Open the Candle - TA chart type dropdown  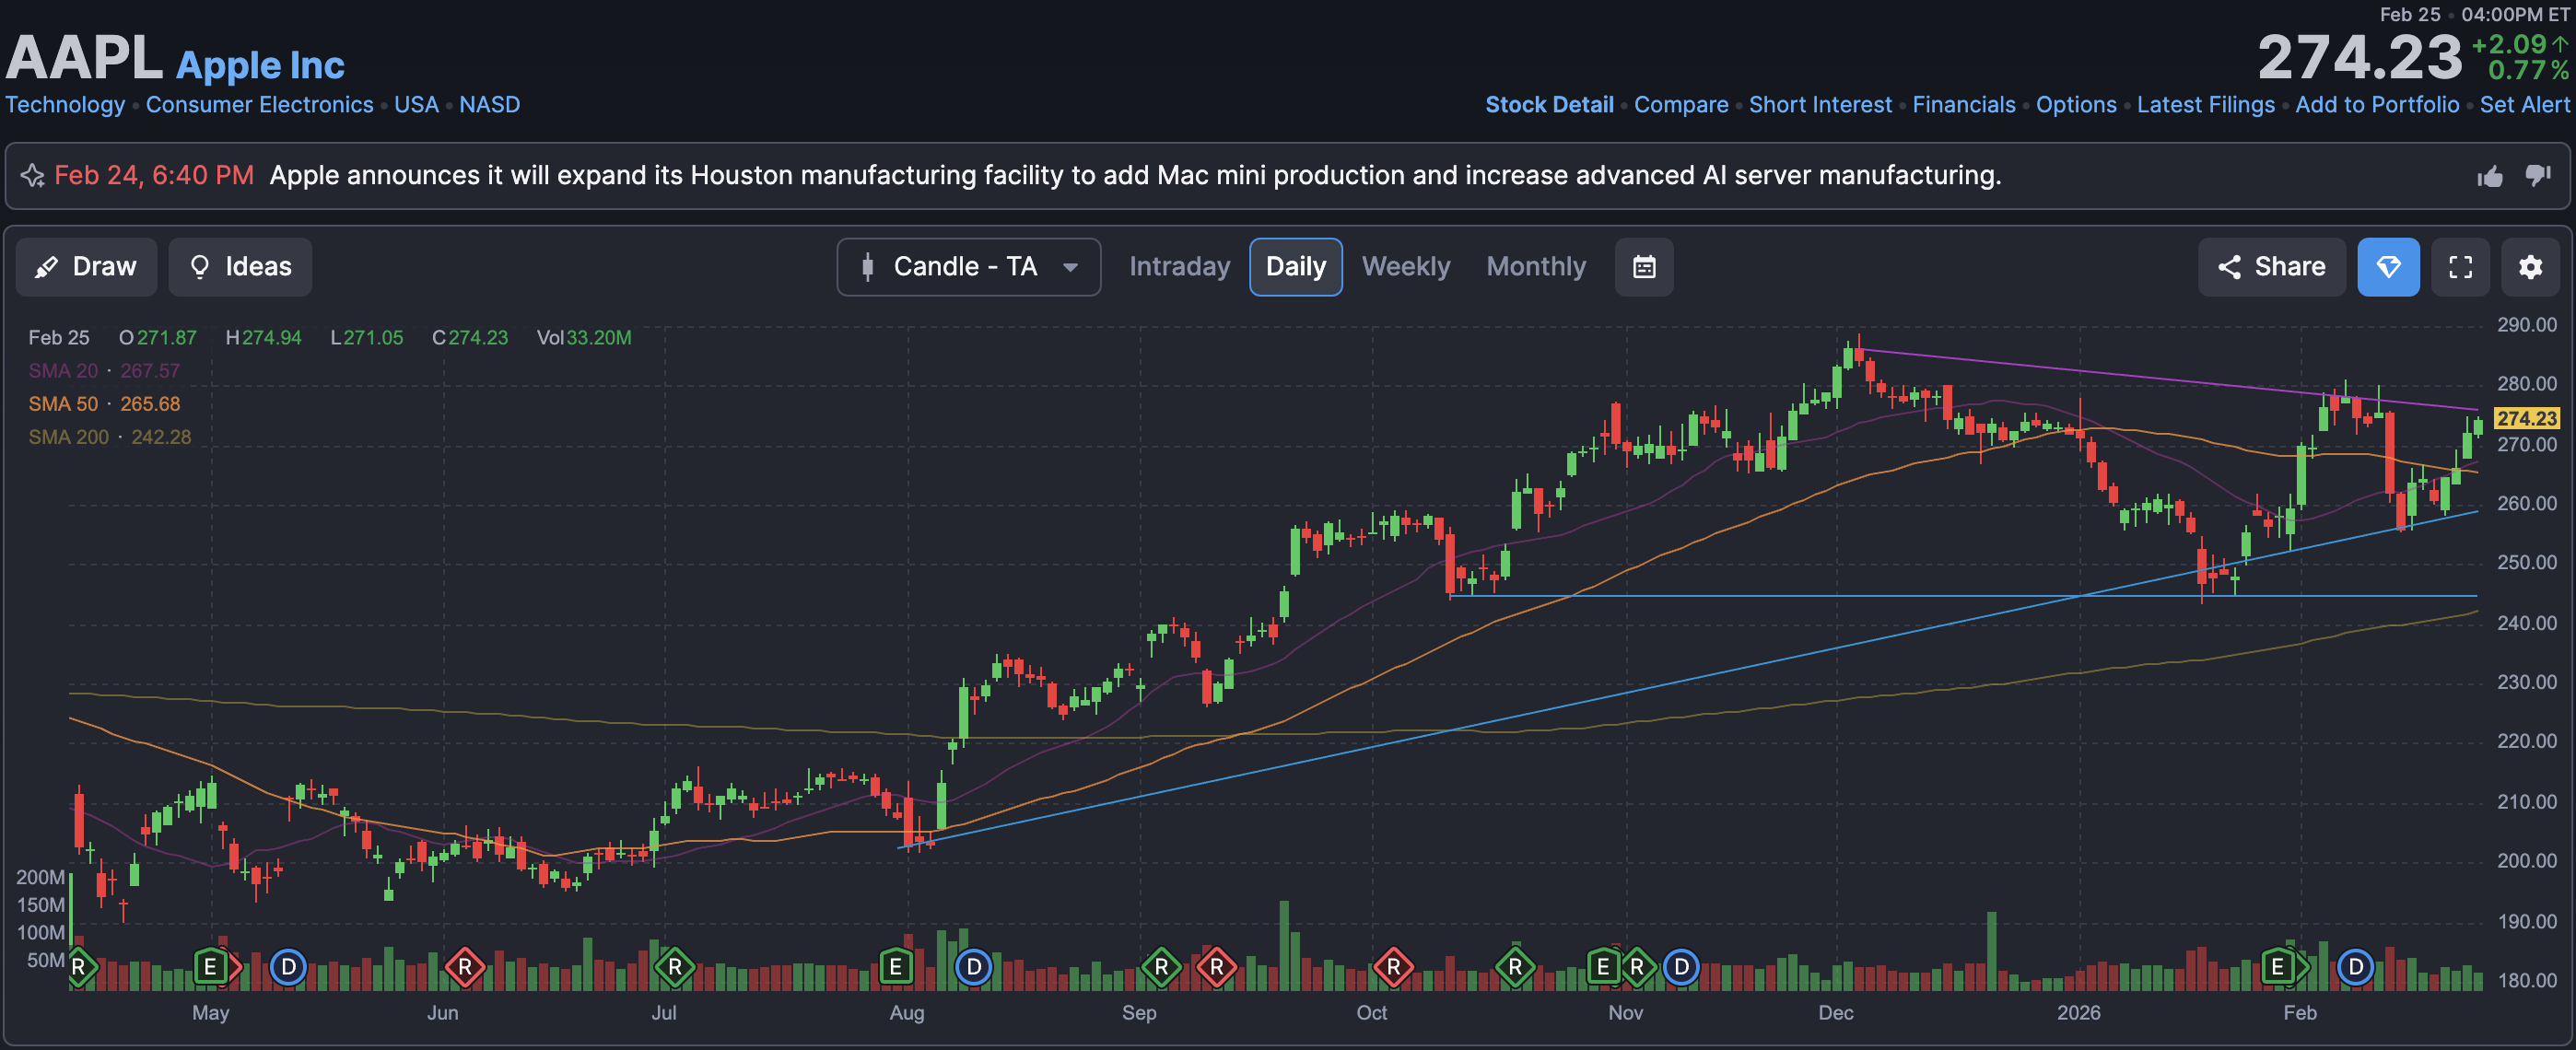(x=968, y=267)
